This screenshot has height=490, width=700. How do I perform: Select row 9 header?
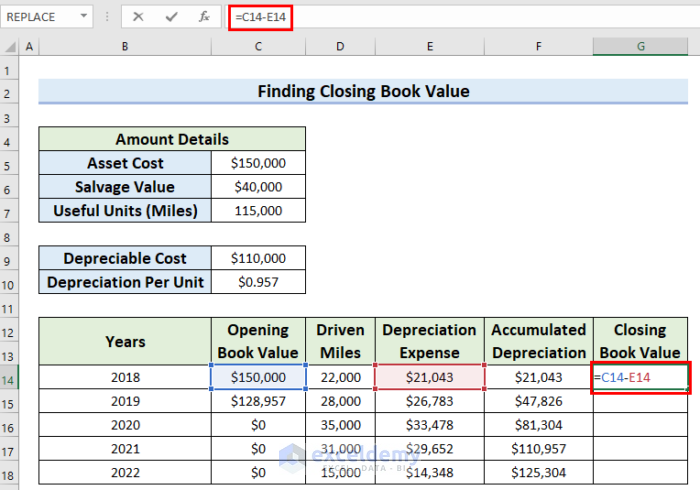tap(9, 258)
